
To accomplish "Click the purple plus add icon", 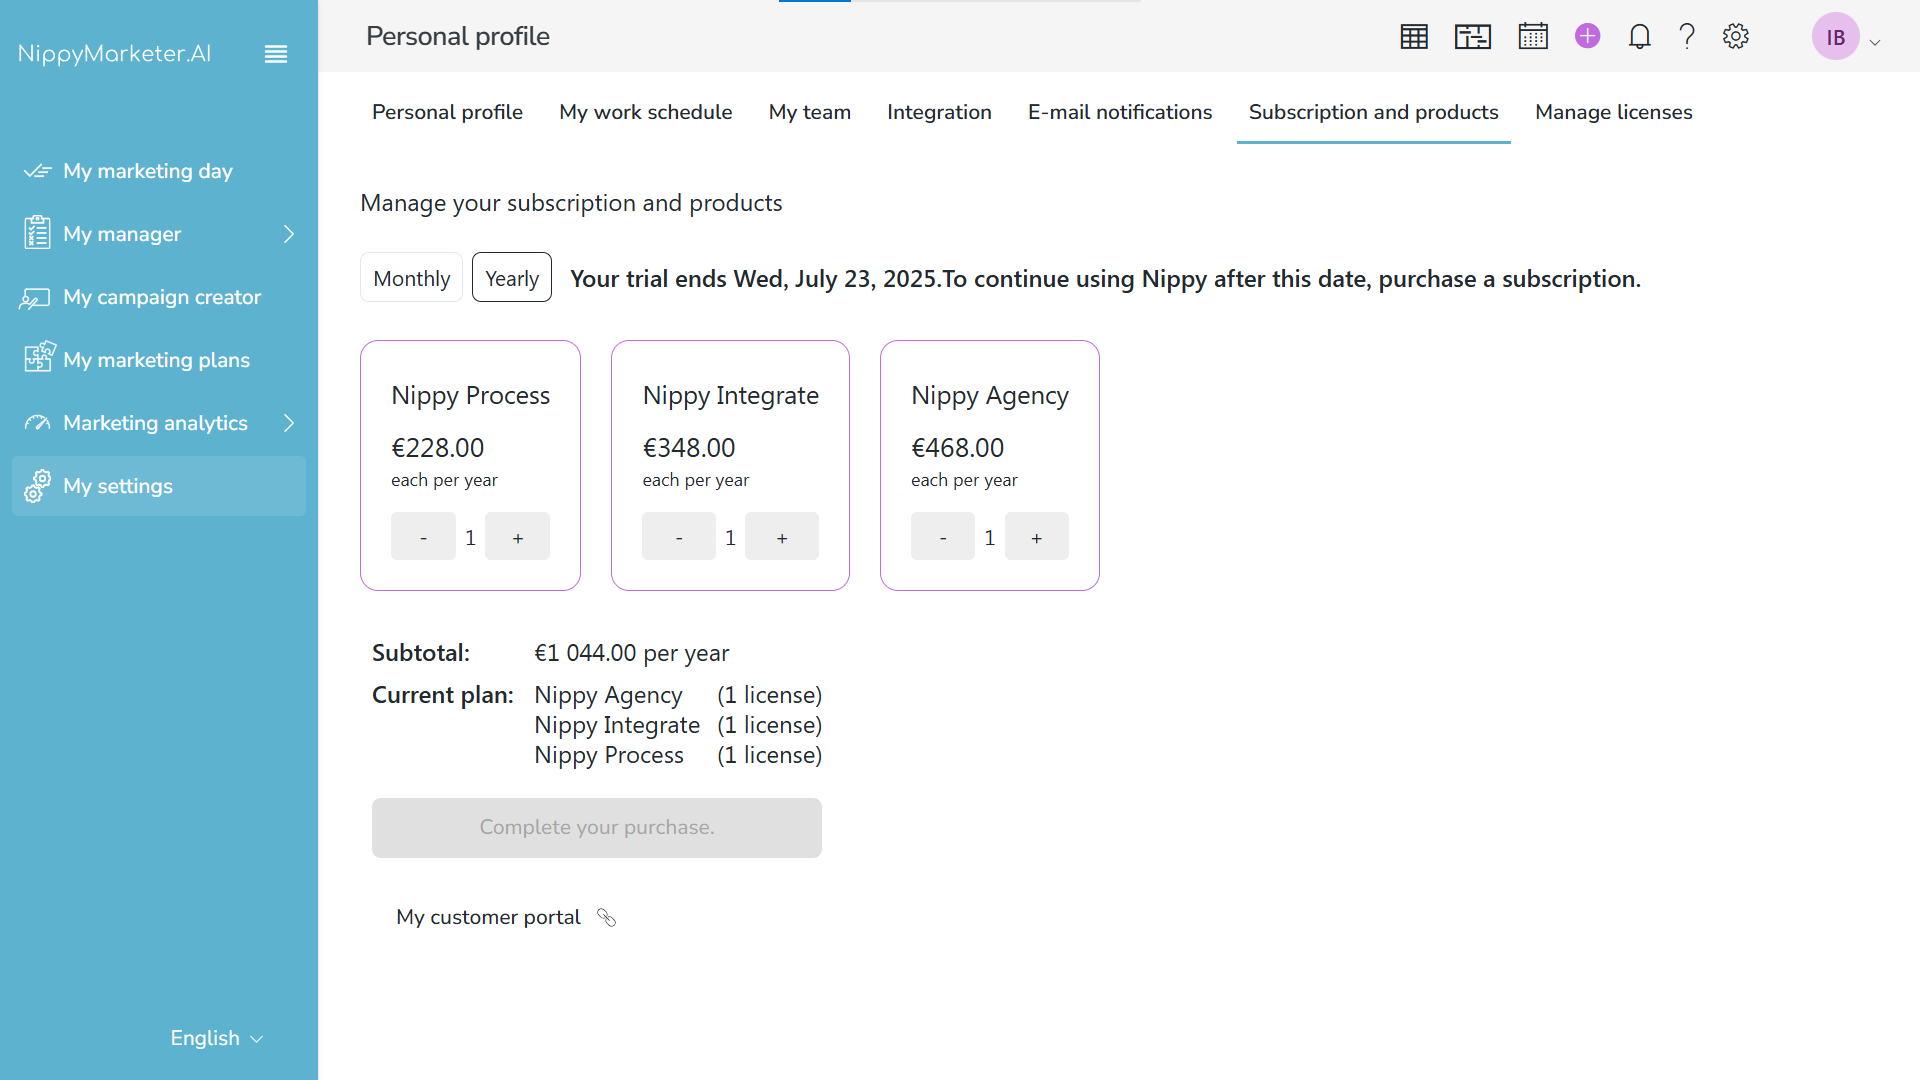I will 1588,36.
